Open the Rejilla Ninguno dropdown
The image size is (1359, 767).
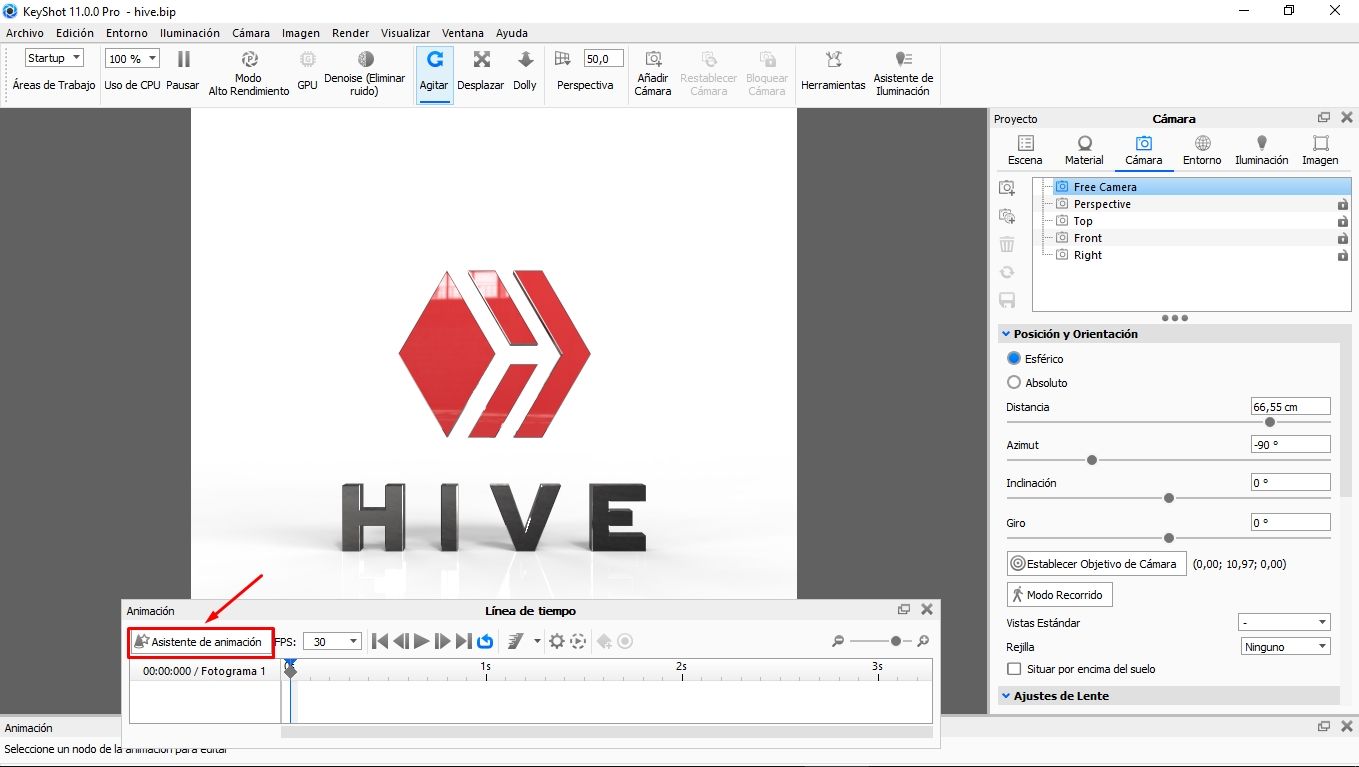pos(1285,647)
